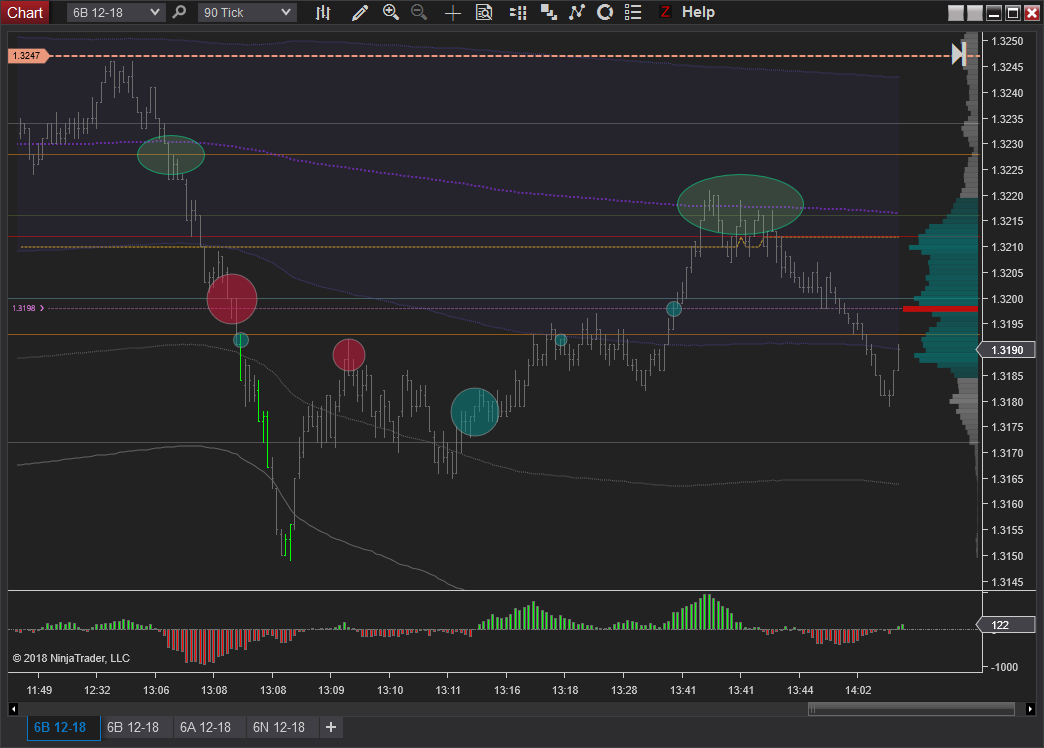Image resolution: width=1044 pixels, height=748 pixels.
Task: Click the horizontal scrollbar thumb
Action: [912, 709]
